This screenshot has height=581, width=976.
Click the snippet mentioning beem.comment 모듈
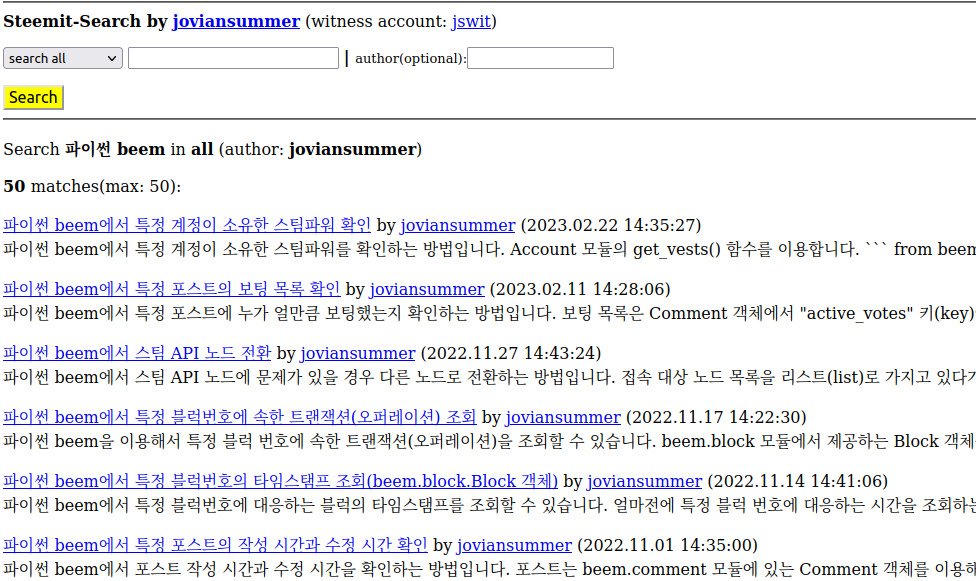(489, 570)
